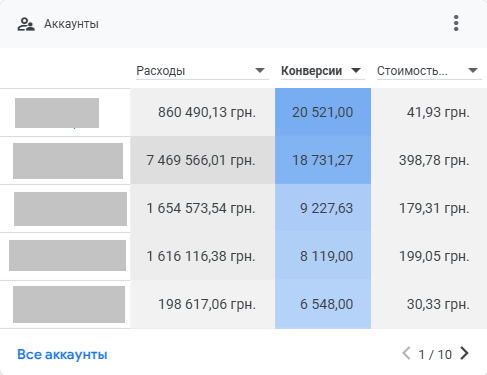The width and height of the screenshot is (487, 375).
Task: Go to previous page of accounts
Action: click(406, 353)
